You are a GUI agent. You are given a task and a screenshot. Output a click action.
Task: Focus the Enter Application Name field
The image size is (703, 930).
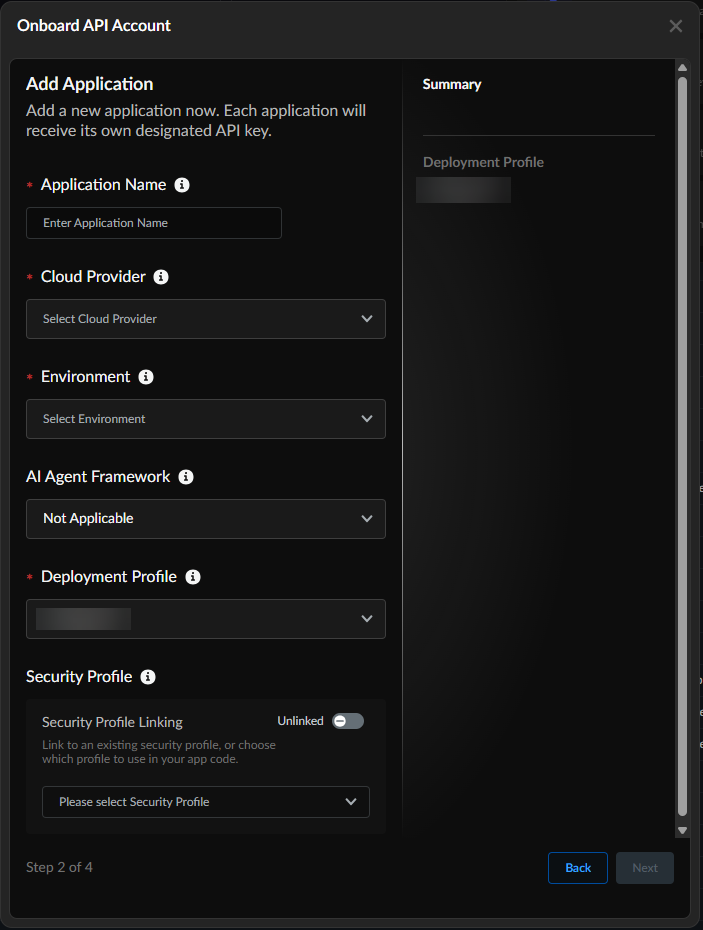click(154, 223)
